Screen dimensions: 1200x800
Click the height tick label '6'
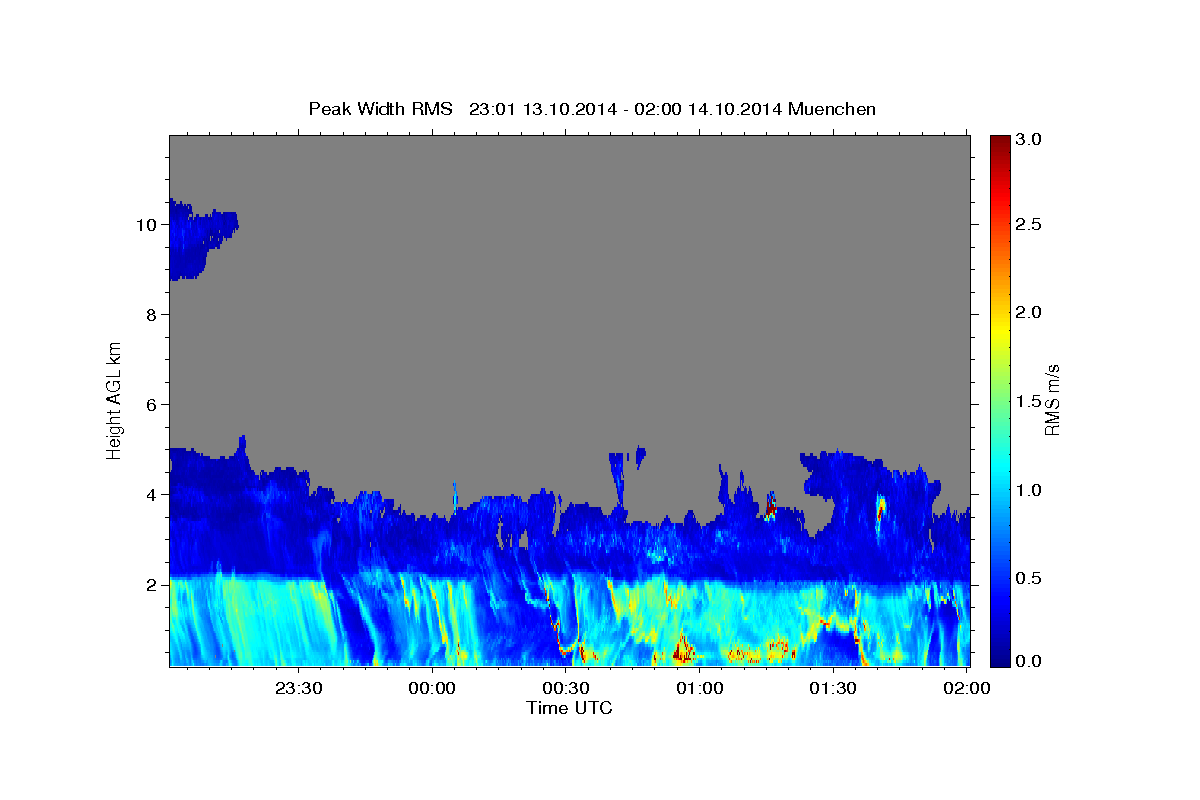(x=151, y=405)
